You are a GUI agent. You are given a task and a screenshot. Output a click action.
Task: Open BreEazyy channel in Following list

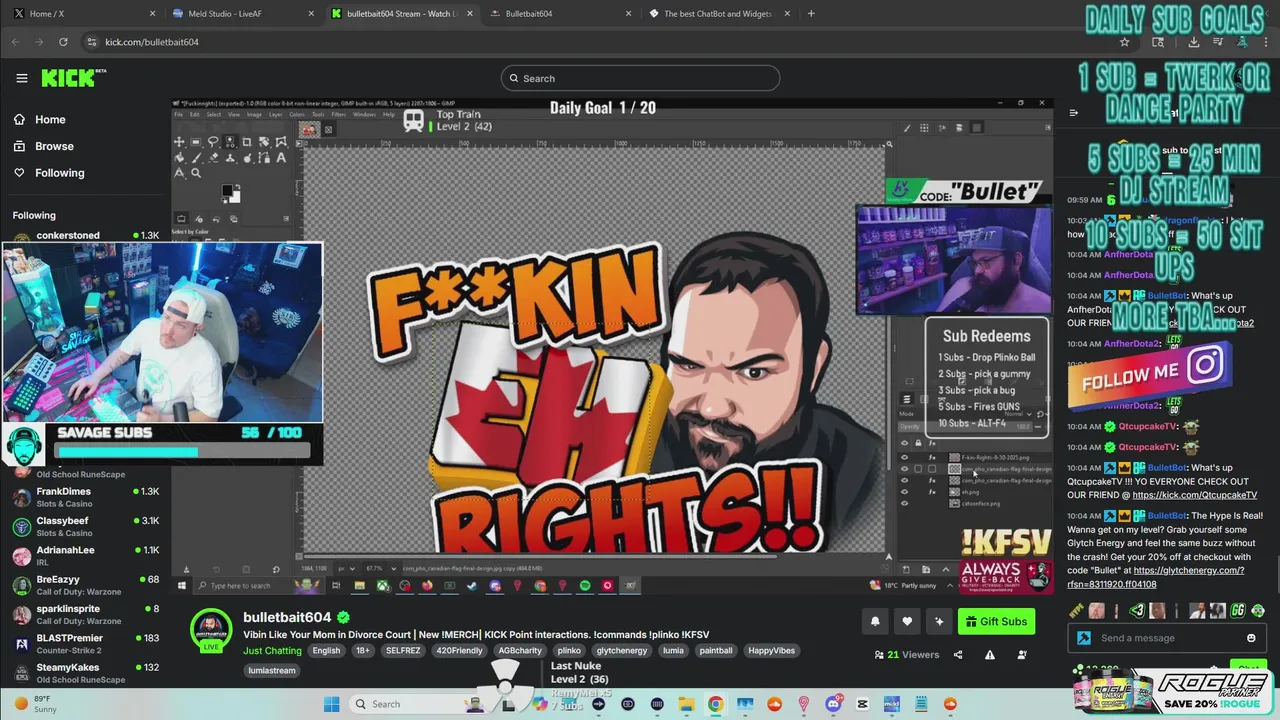(85, 585)
